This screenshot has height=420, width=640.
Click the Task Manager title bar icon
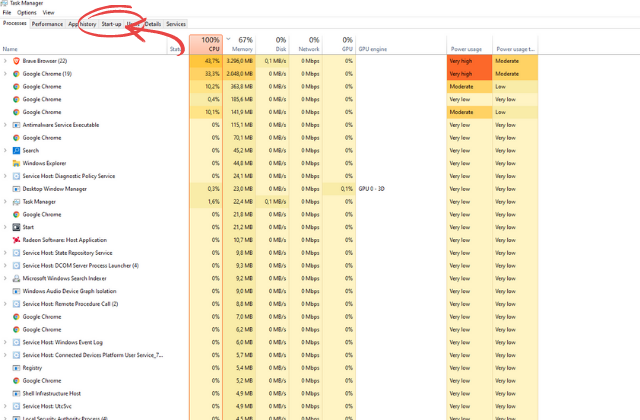pyautogui.click(x=4, y=2)
